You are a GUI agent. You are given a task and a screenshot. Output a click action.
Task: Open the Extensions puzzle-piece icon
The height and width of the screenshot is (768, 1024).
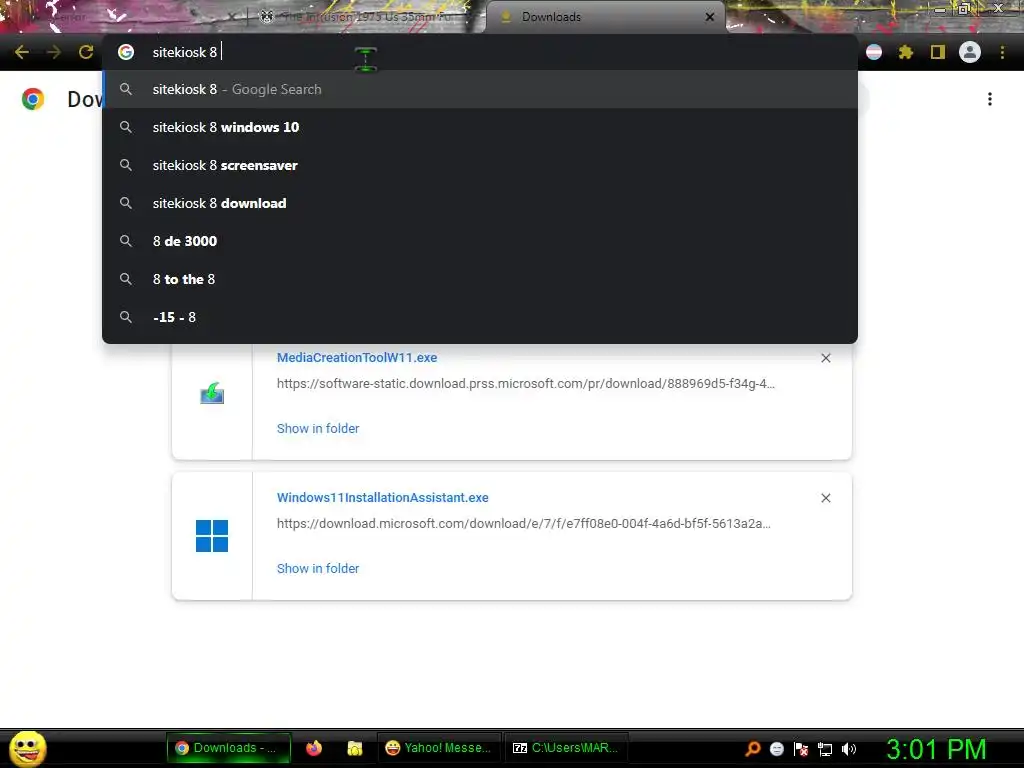pyautogui.click(x=906, y=52)
